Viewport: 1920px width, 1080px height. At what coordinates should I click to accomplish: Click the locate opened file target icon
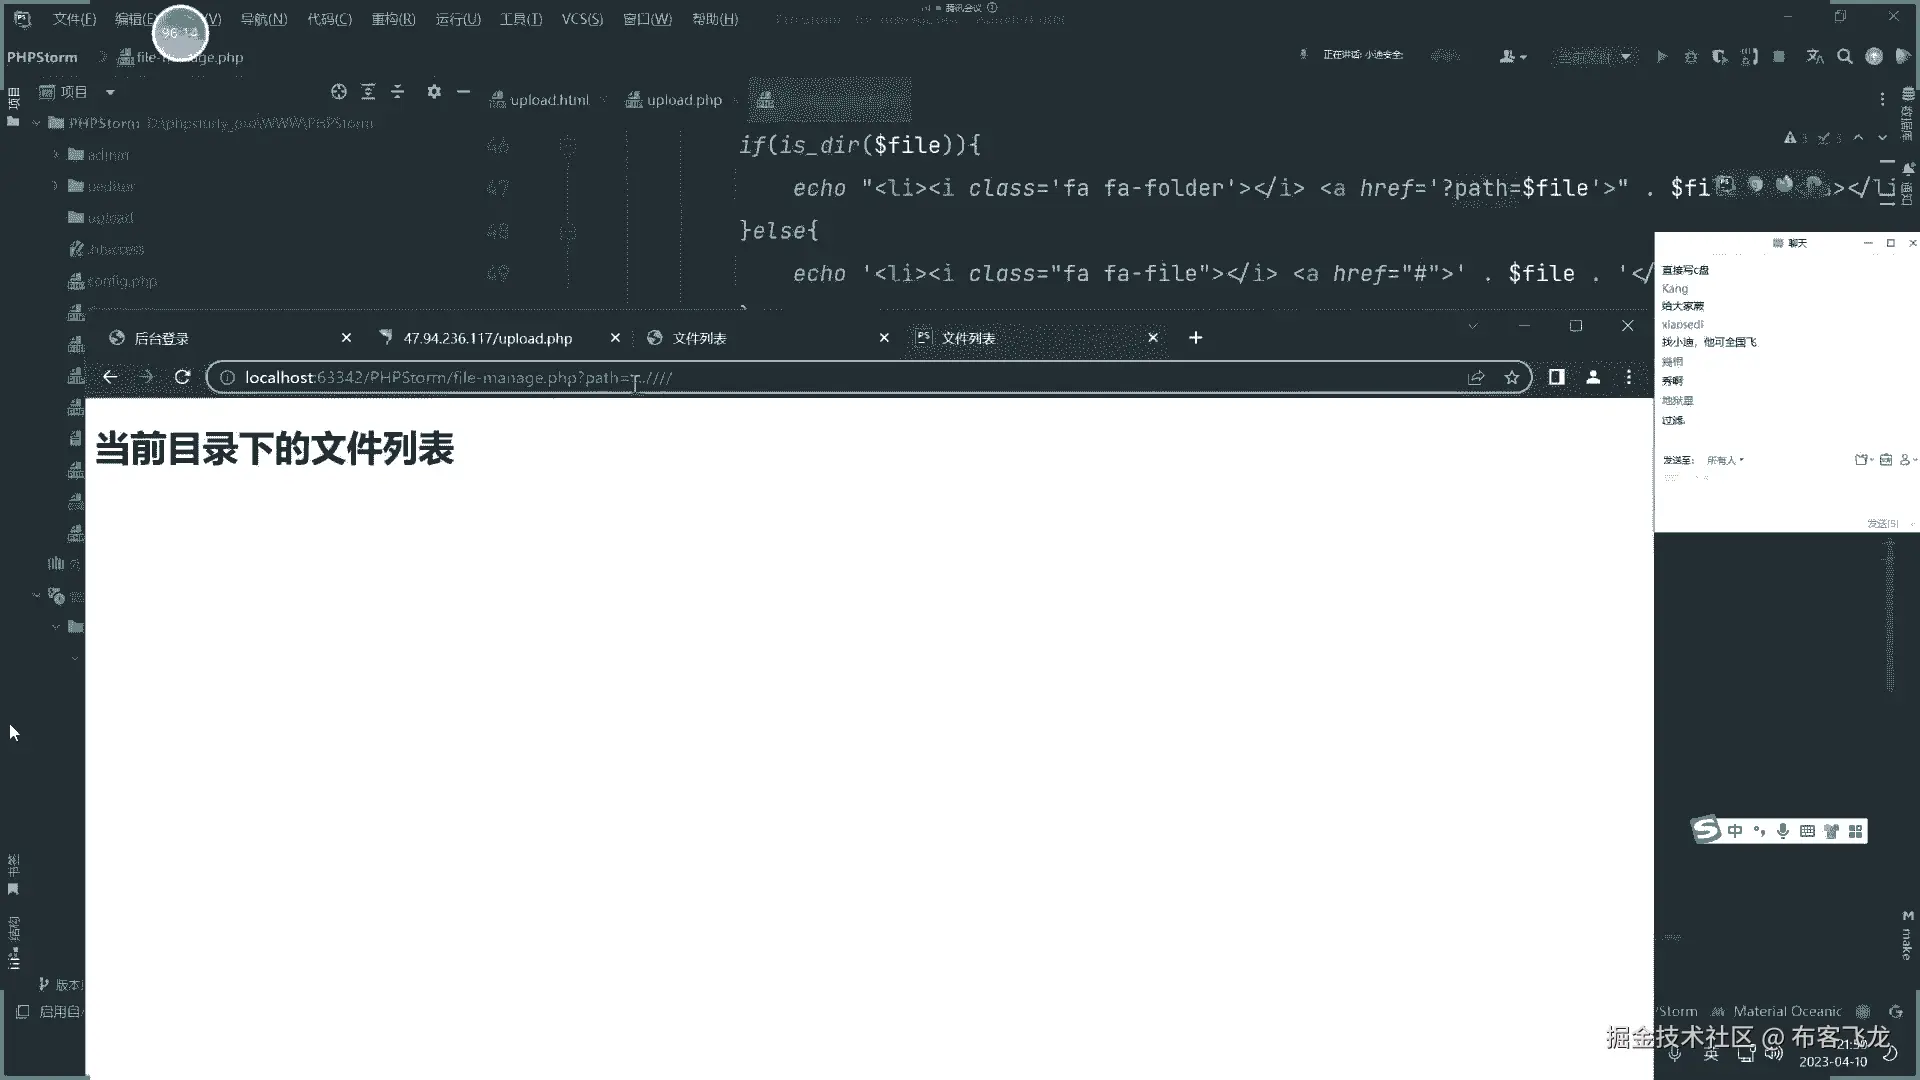339,92
